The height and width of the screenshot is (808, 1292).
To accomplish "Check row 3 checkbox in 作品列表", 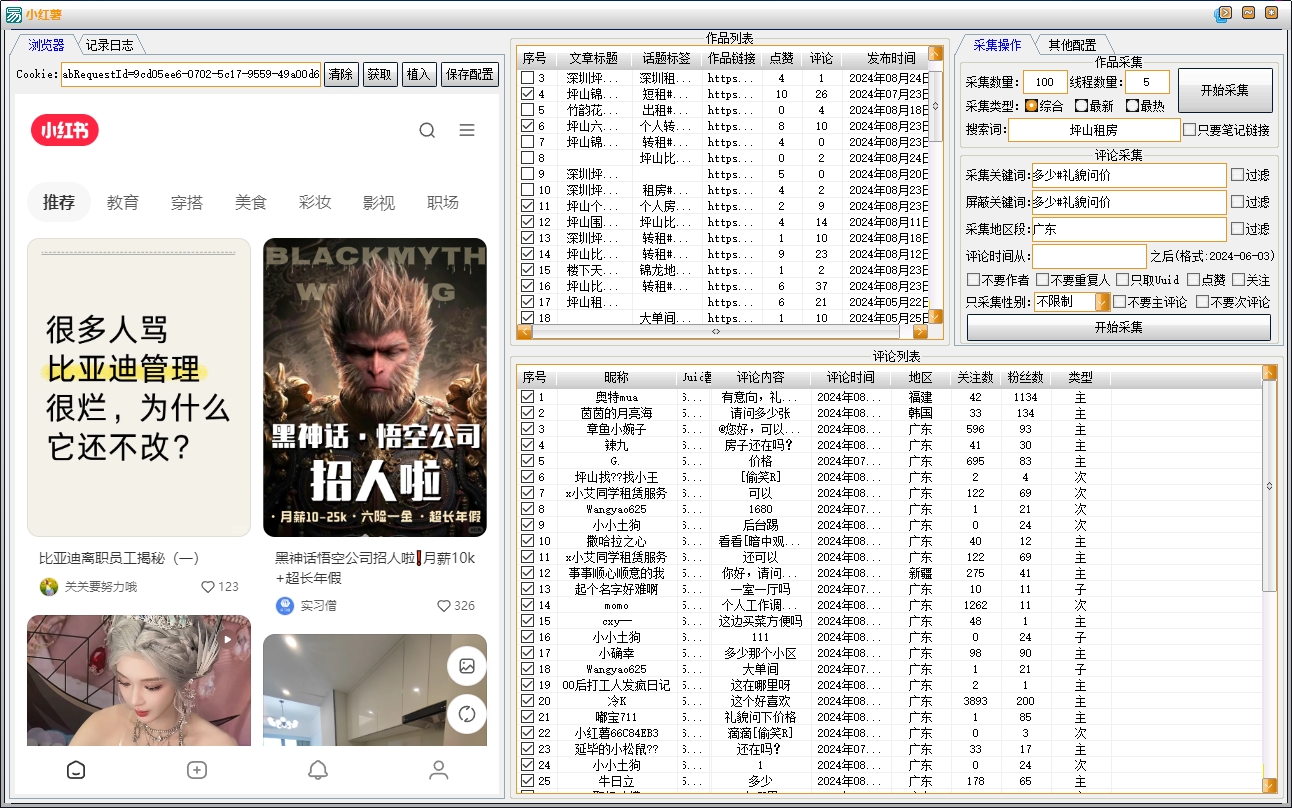I will (527, 78).
